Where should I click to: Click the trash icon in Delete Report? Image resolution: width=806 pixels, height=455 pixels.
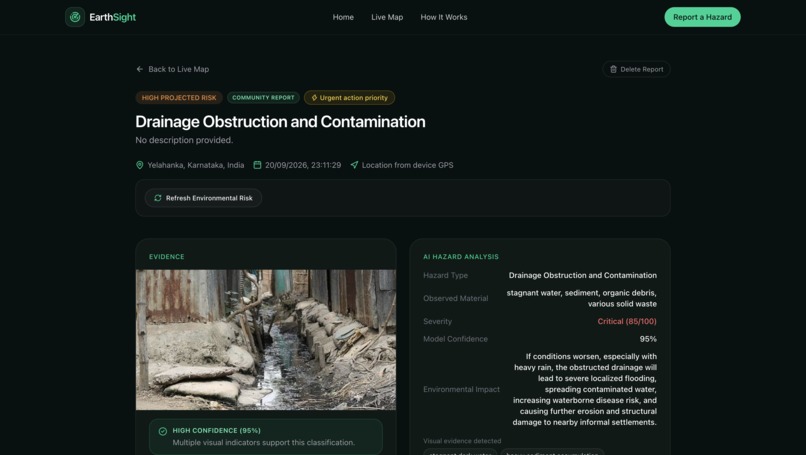tap(613, 69)
